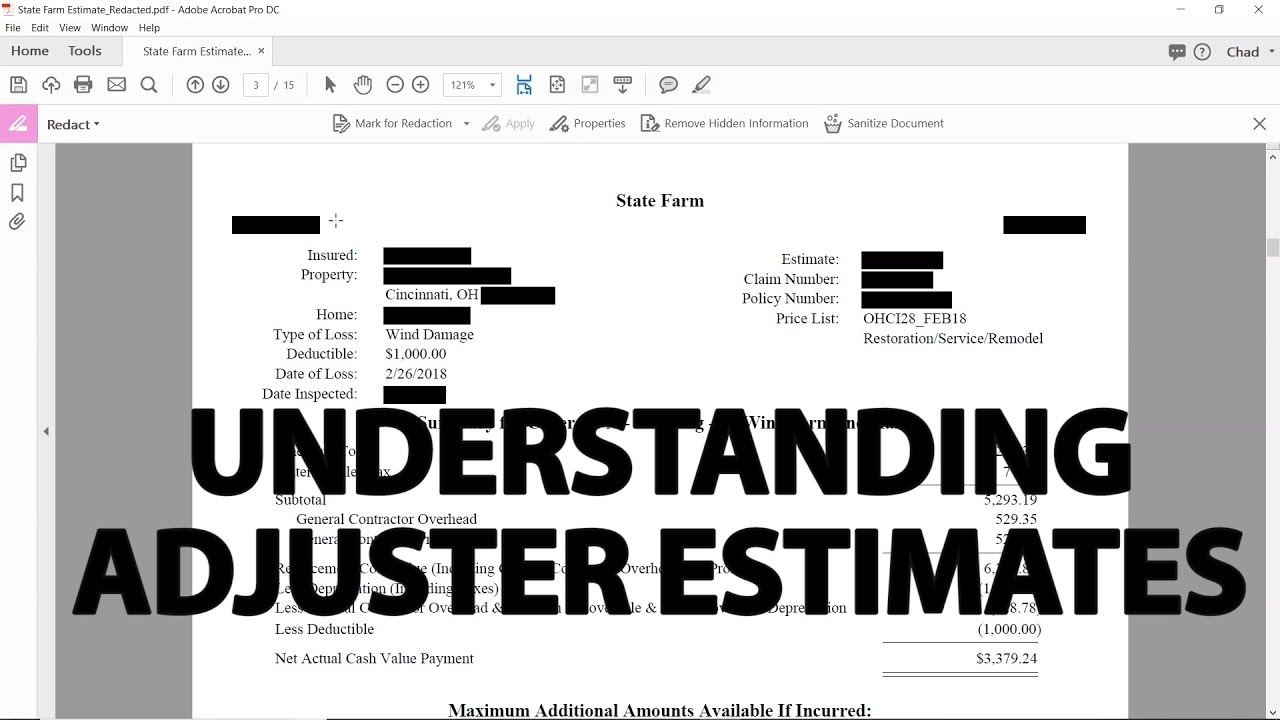Click the page number input field
The height and width of the screenshot is (720, 1280).
pos(256,85)
